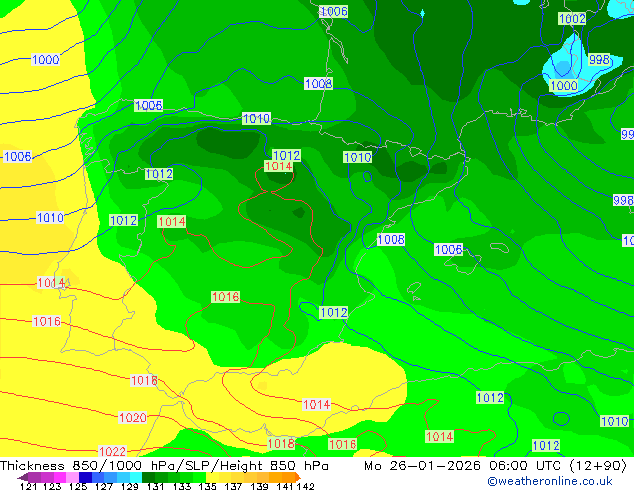Click the legend value "141"
The image size is (634, 490).
point(285,486)
